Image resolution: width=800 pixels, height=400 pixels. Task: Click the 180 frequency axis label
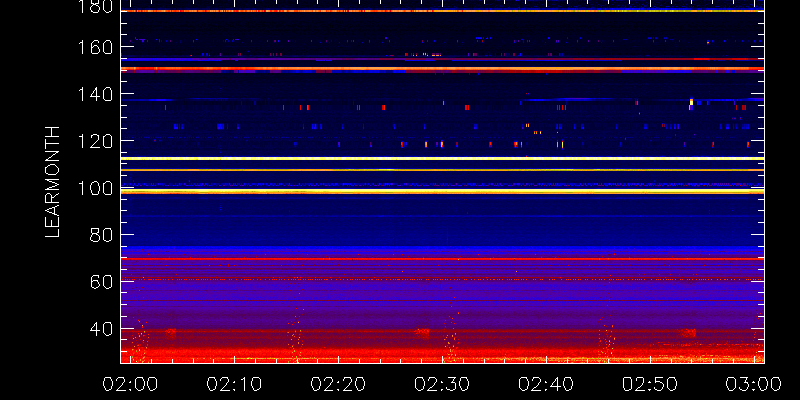click(96, 6)
